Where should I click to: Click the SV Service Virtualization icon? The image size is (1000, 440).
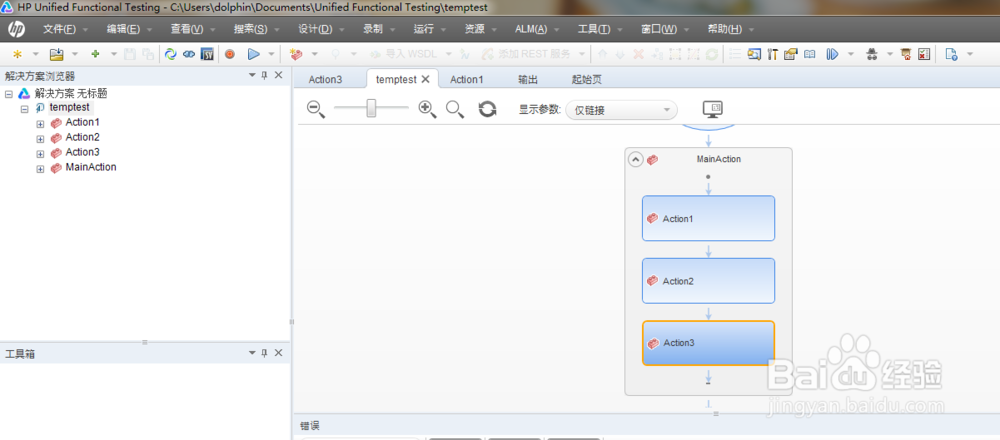207,54
